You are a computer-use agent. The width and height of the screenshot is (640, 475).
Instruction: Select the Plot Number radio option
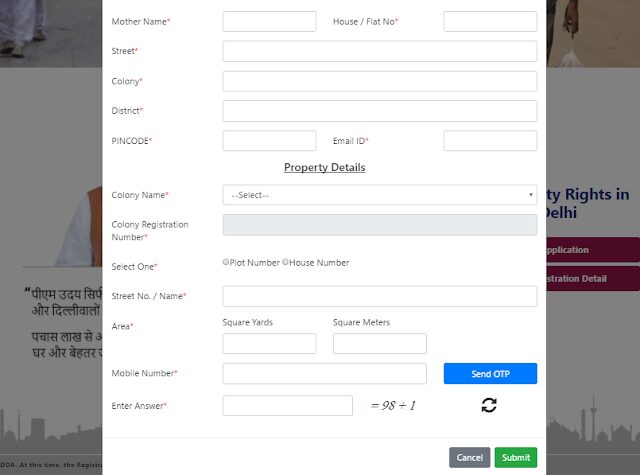click(226, 262)
